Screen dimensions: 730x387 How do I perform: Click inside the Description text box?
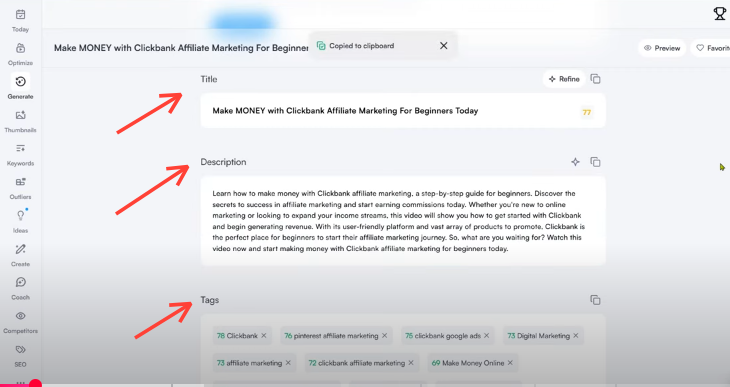pos(403,221)
